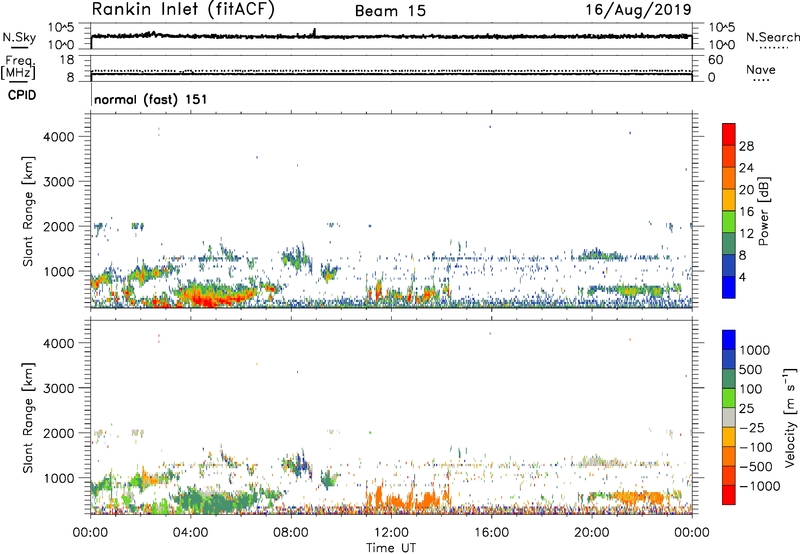The height and width of the screenshot is (554, 800).
Task: Click the noise spike near 09:00 in N.Sky
Action: tap(314, 32)
